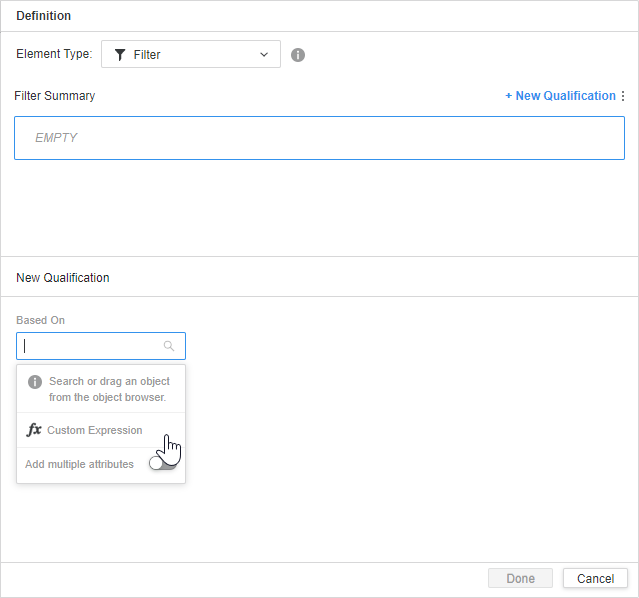The image size is (639, 598).
Task: Click the search or drag object hint
Action: [x=109, y=389]
